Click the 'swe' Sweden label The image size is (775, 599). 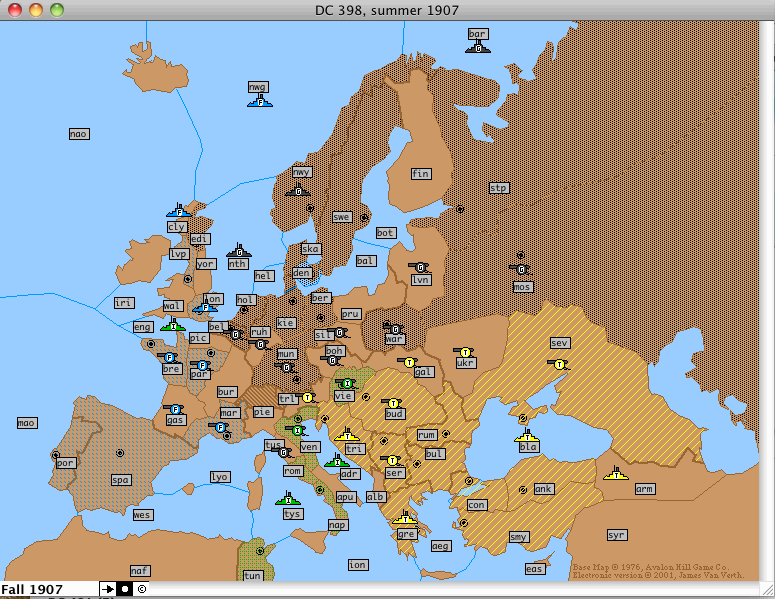342,217
